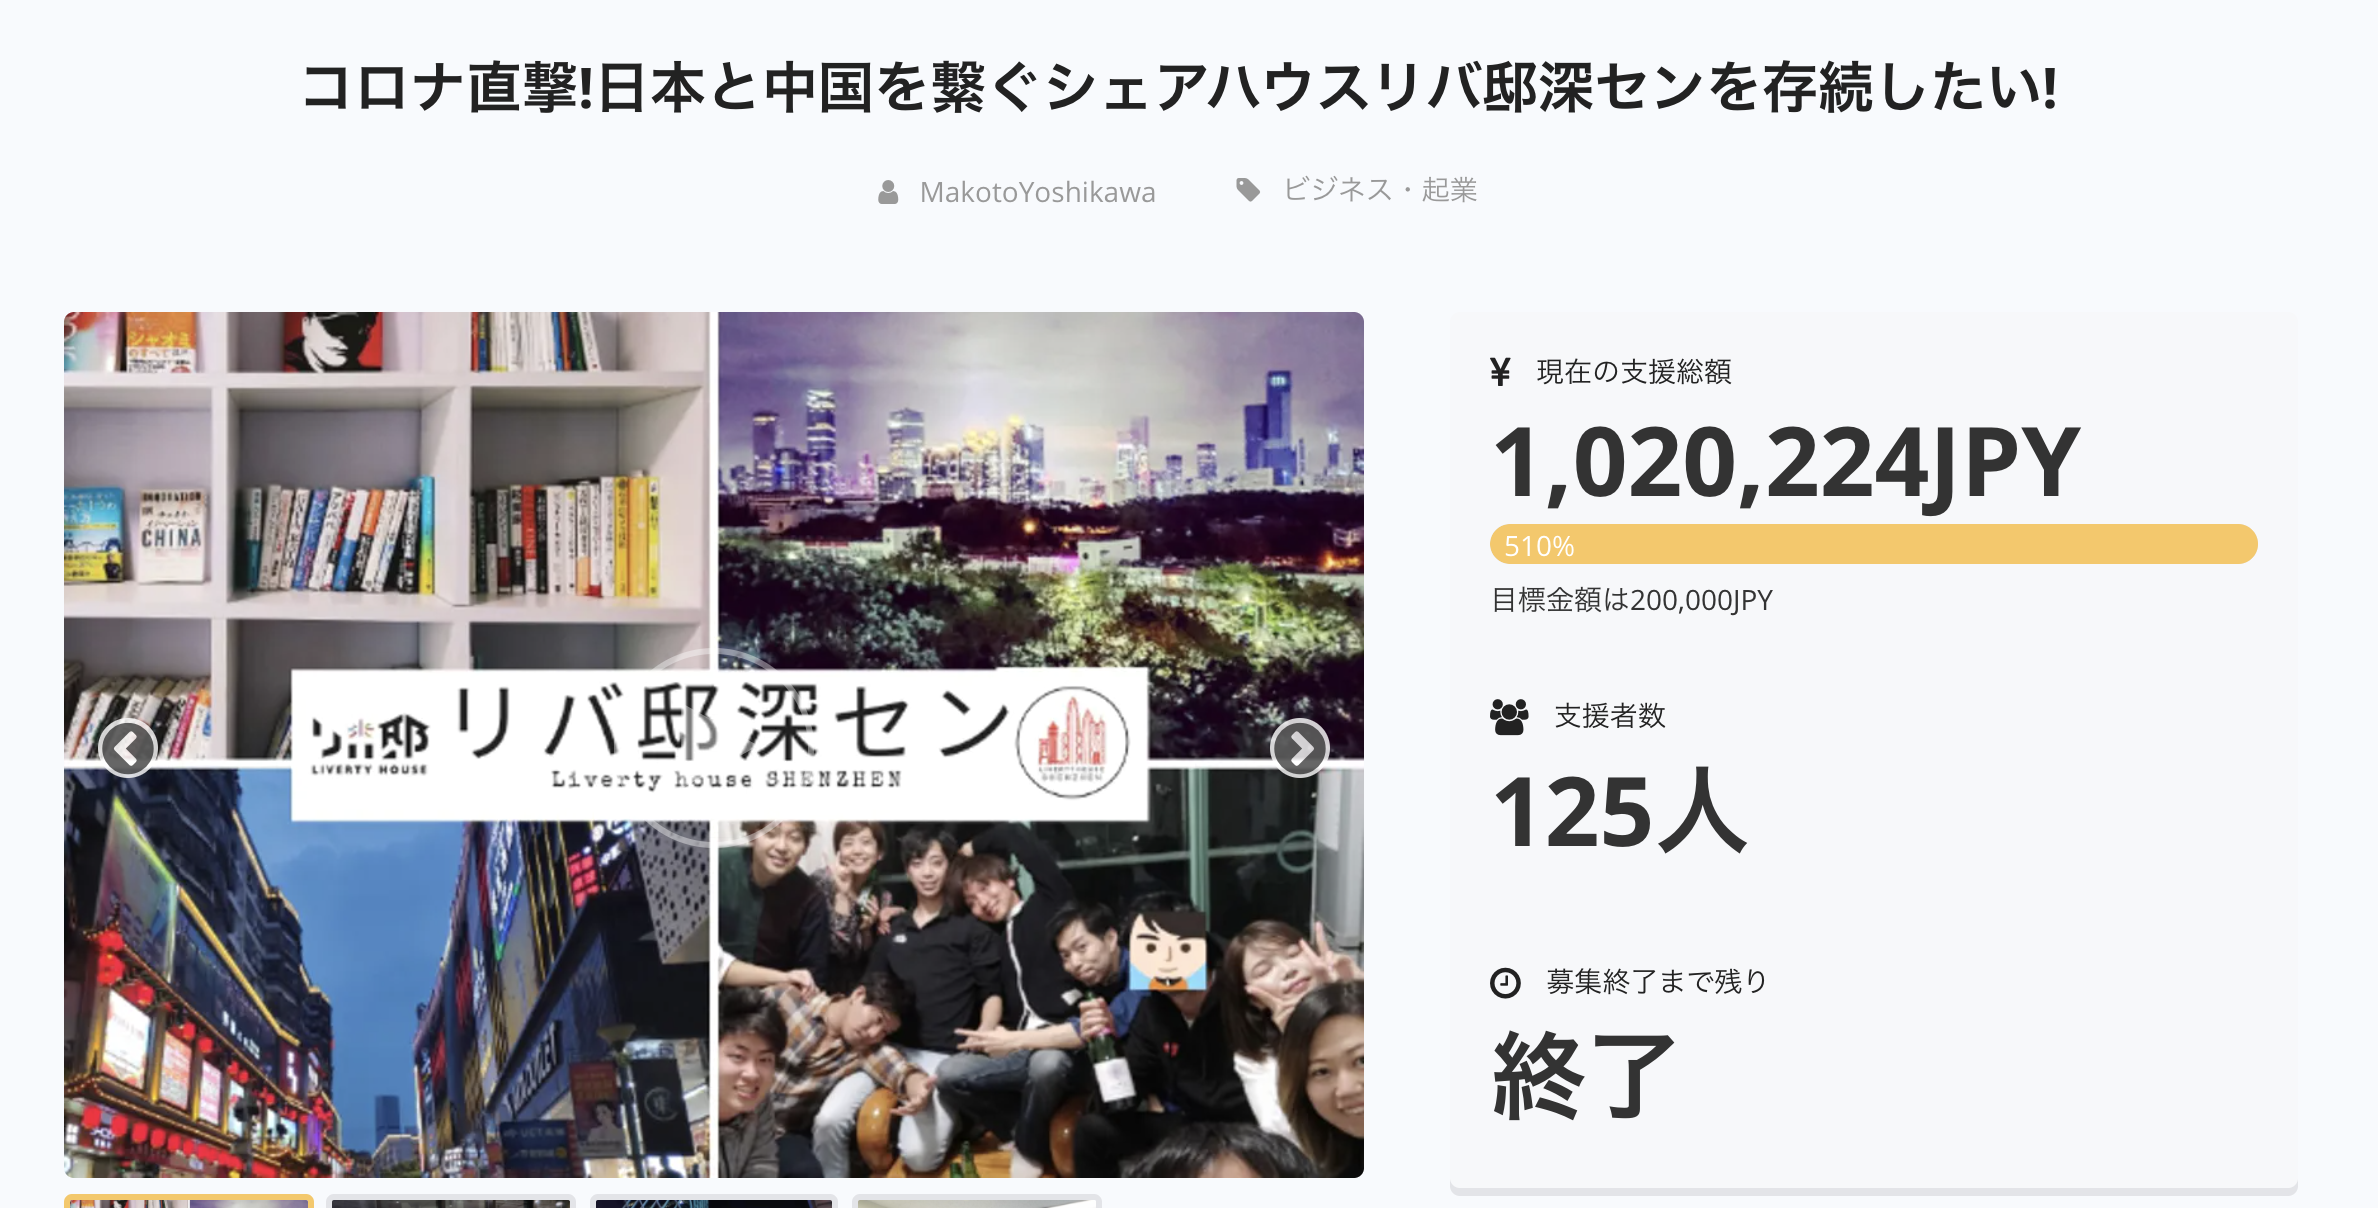This screenshot has height=1208, width=2378.
Task: Click the 510% funding progress bar
Action: click(1873, 545)
